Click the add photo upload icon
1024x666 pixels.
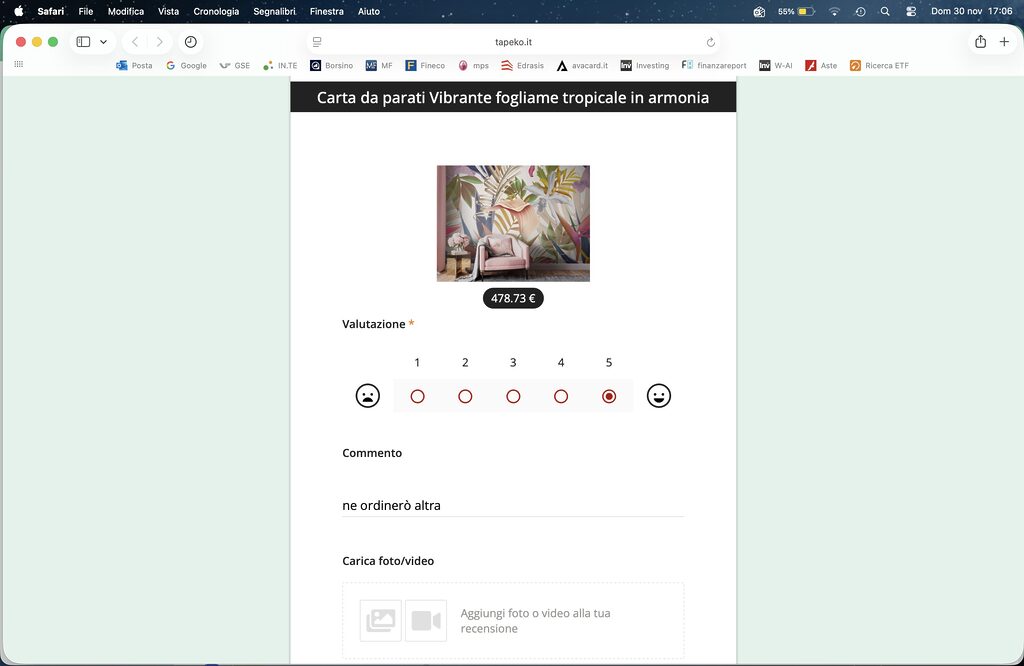381,621
